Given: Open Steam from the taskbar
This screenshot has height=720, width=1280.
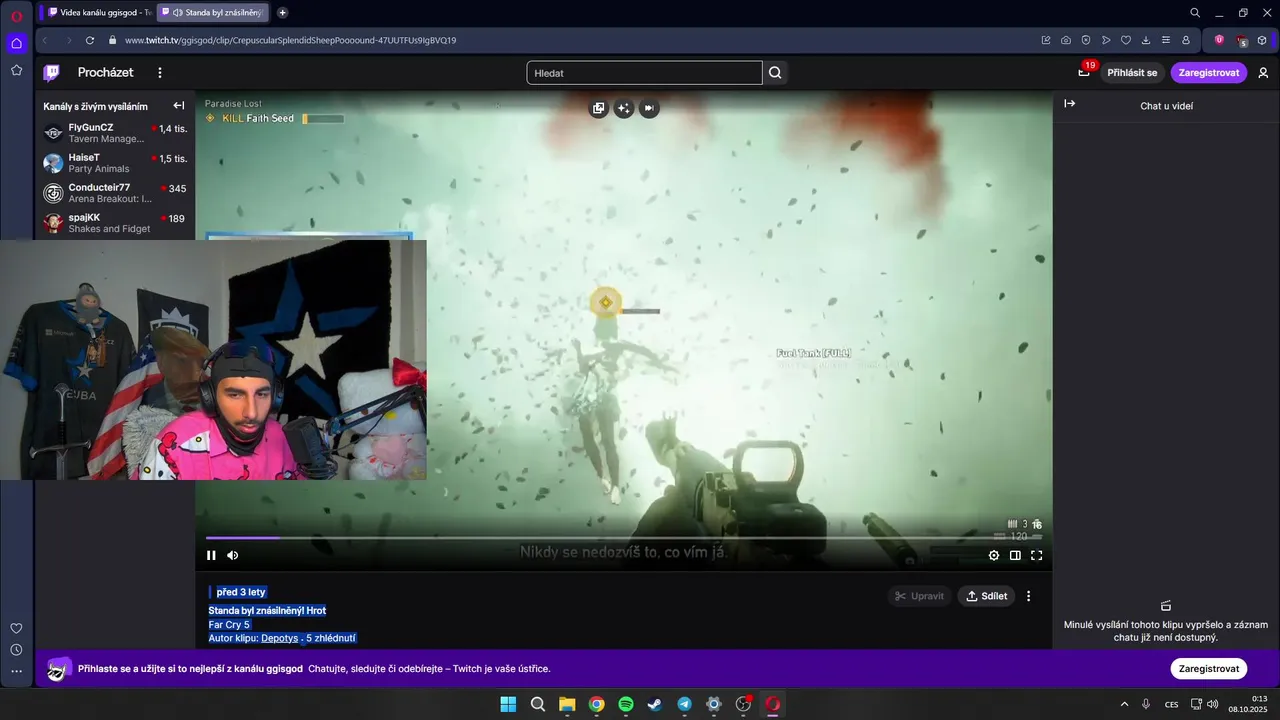Looking at the screenshot, I should 655,704.
